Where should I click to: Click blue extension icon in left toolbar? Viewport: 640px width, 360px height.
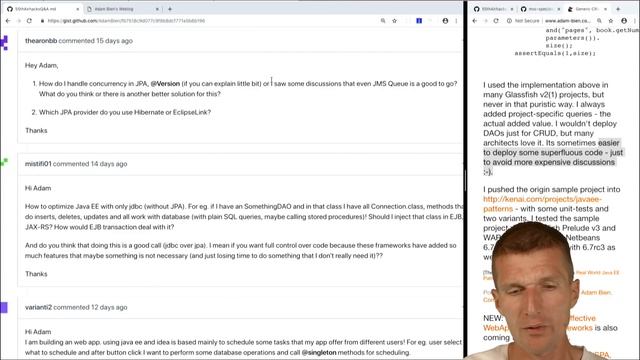(419, 21)
